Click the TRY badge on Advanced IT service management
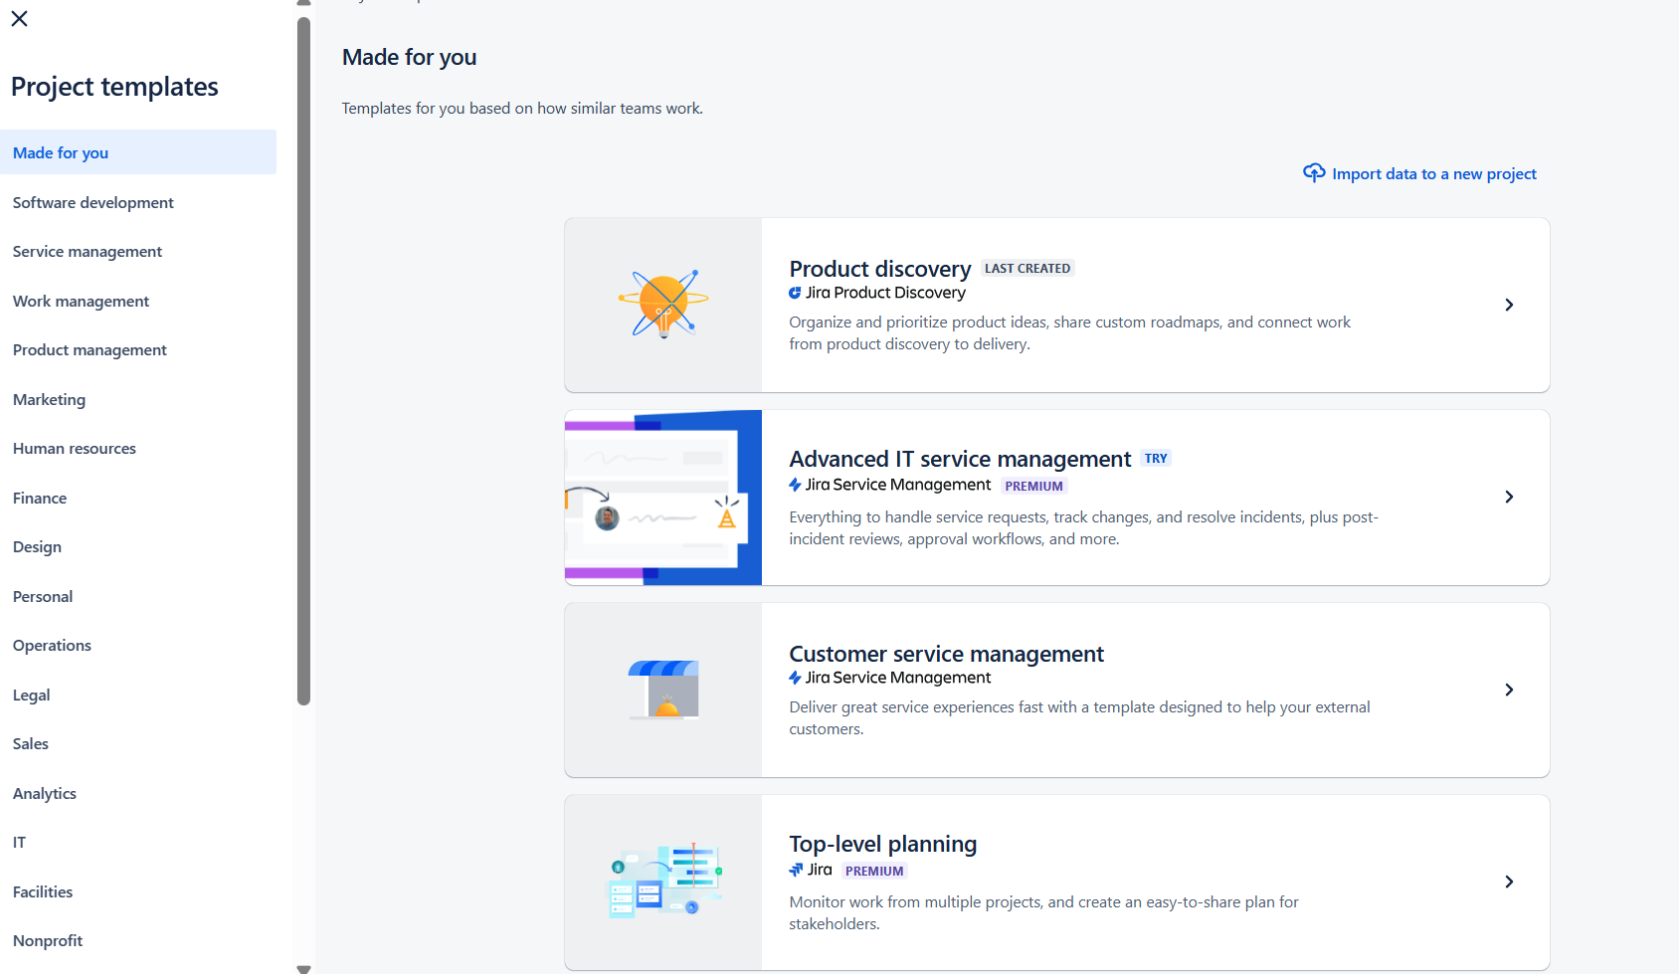 pyautogui.click(x=1156, y=458)
